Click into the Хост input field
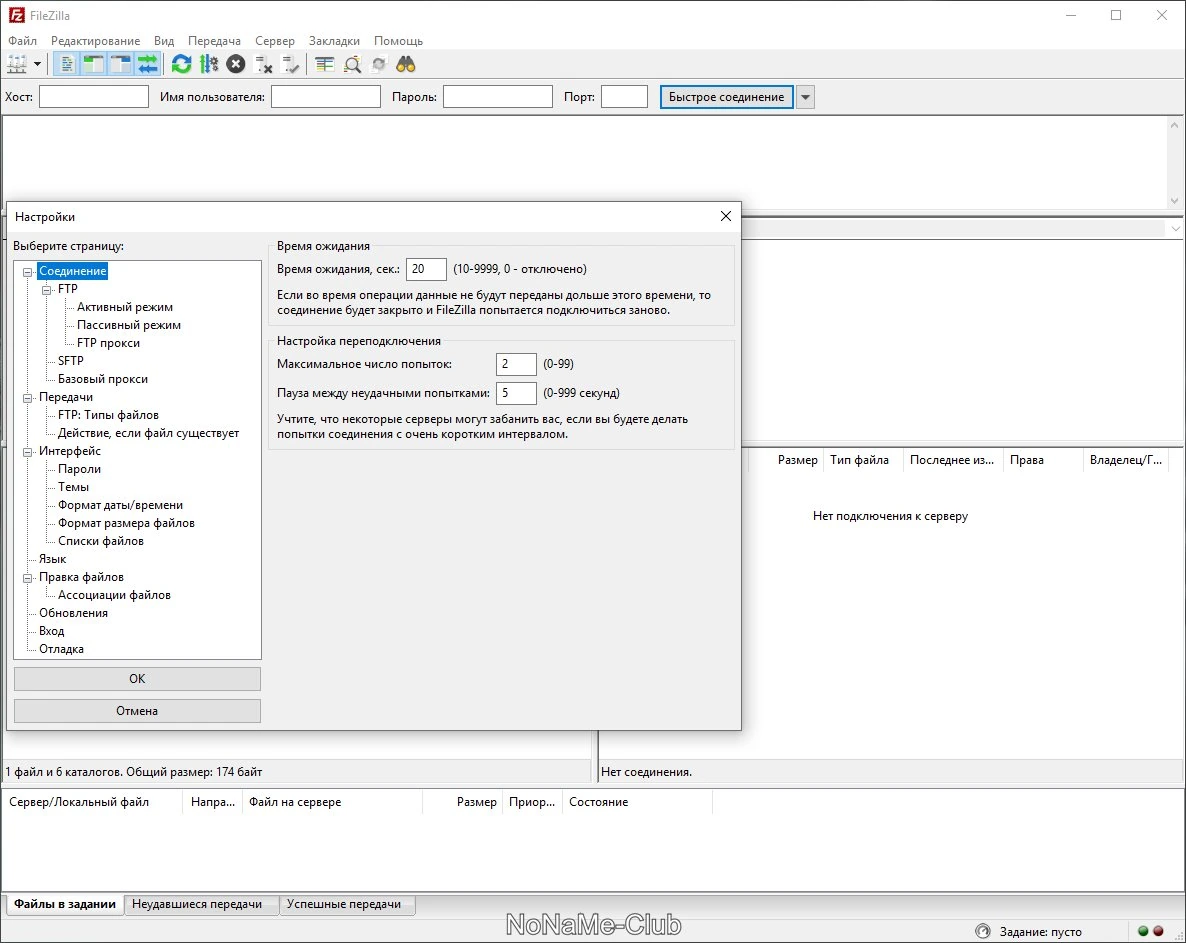 [94, 97]
